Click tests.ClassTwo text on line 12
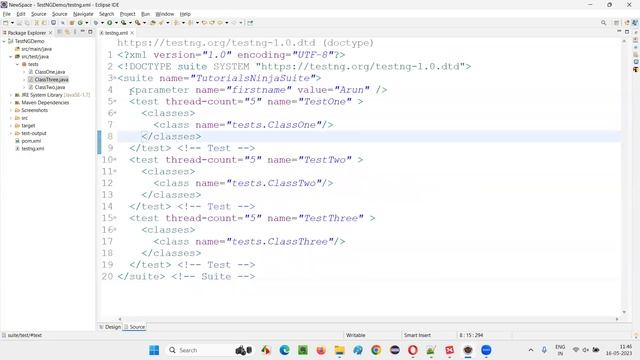The image size is (640, 360). (x=274, y=183)
